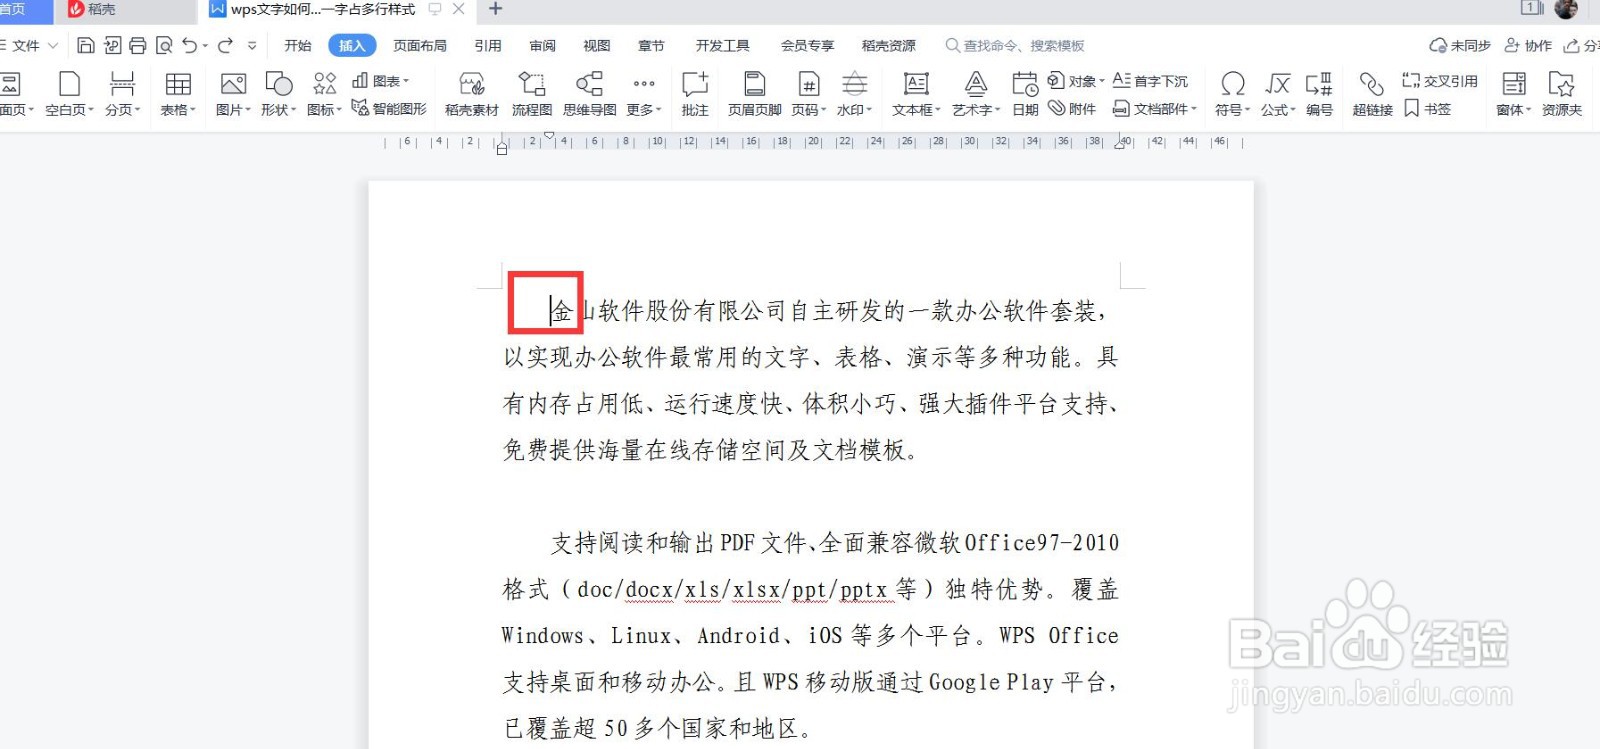1600x749 pixels.
Task: Open print preview
Action: pyautogui.click(x=164, y=45)
